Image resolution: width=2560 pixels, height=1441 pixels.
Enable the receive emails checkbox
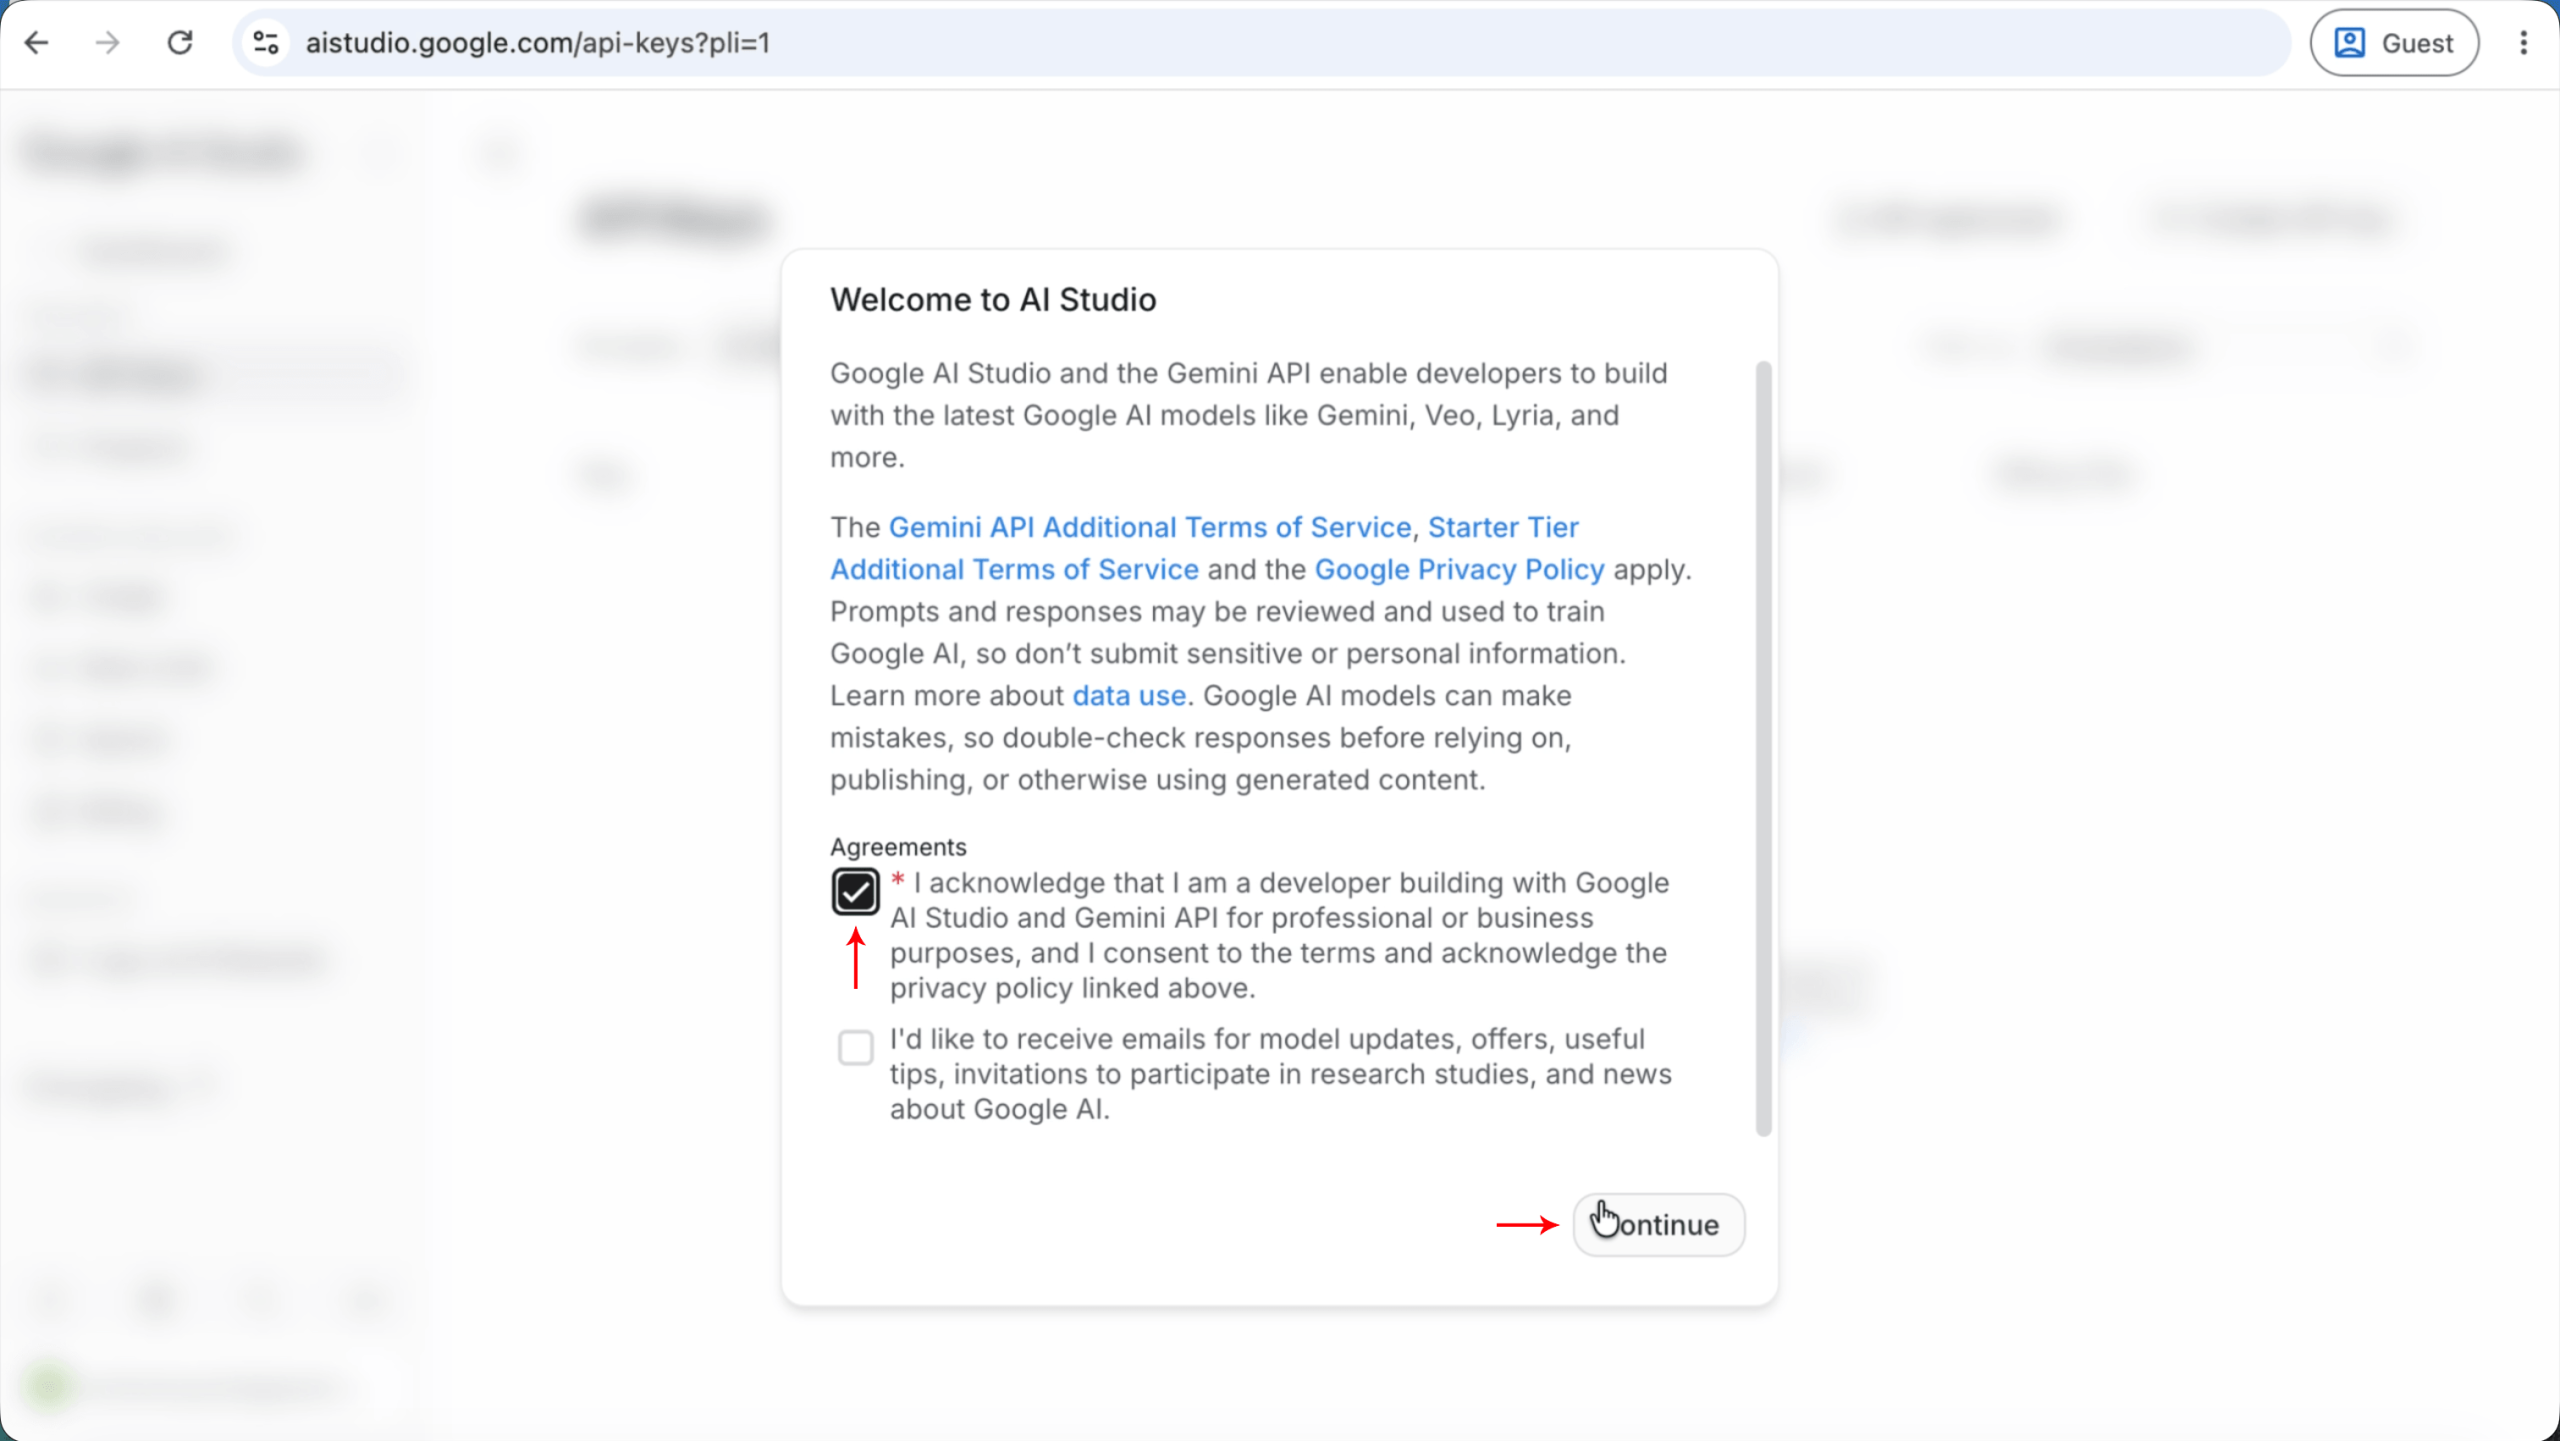point(855,1048)
